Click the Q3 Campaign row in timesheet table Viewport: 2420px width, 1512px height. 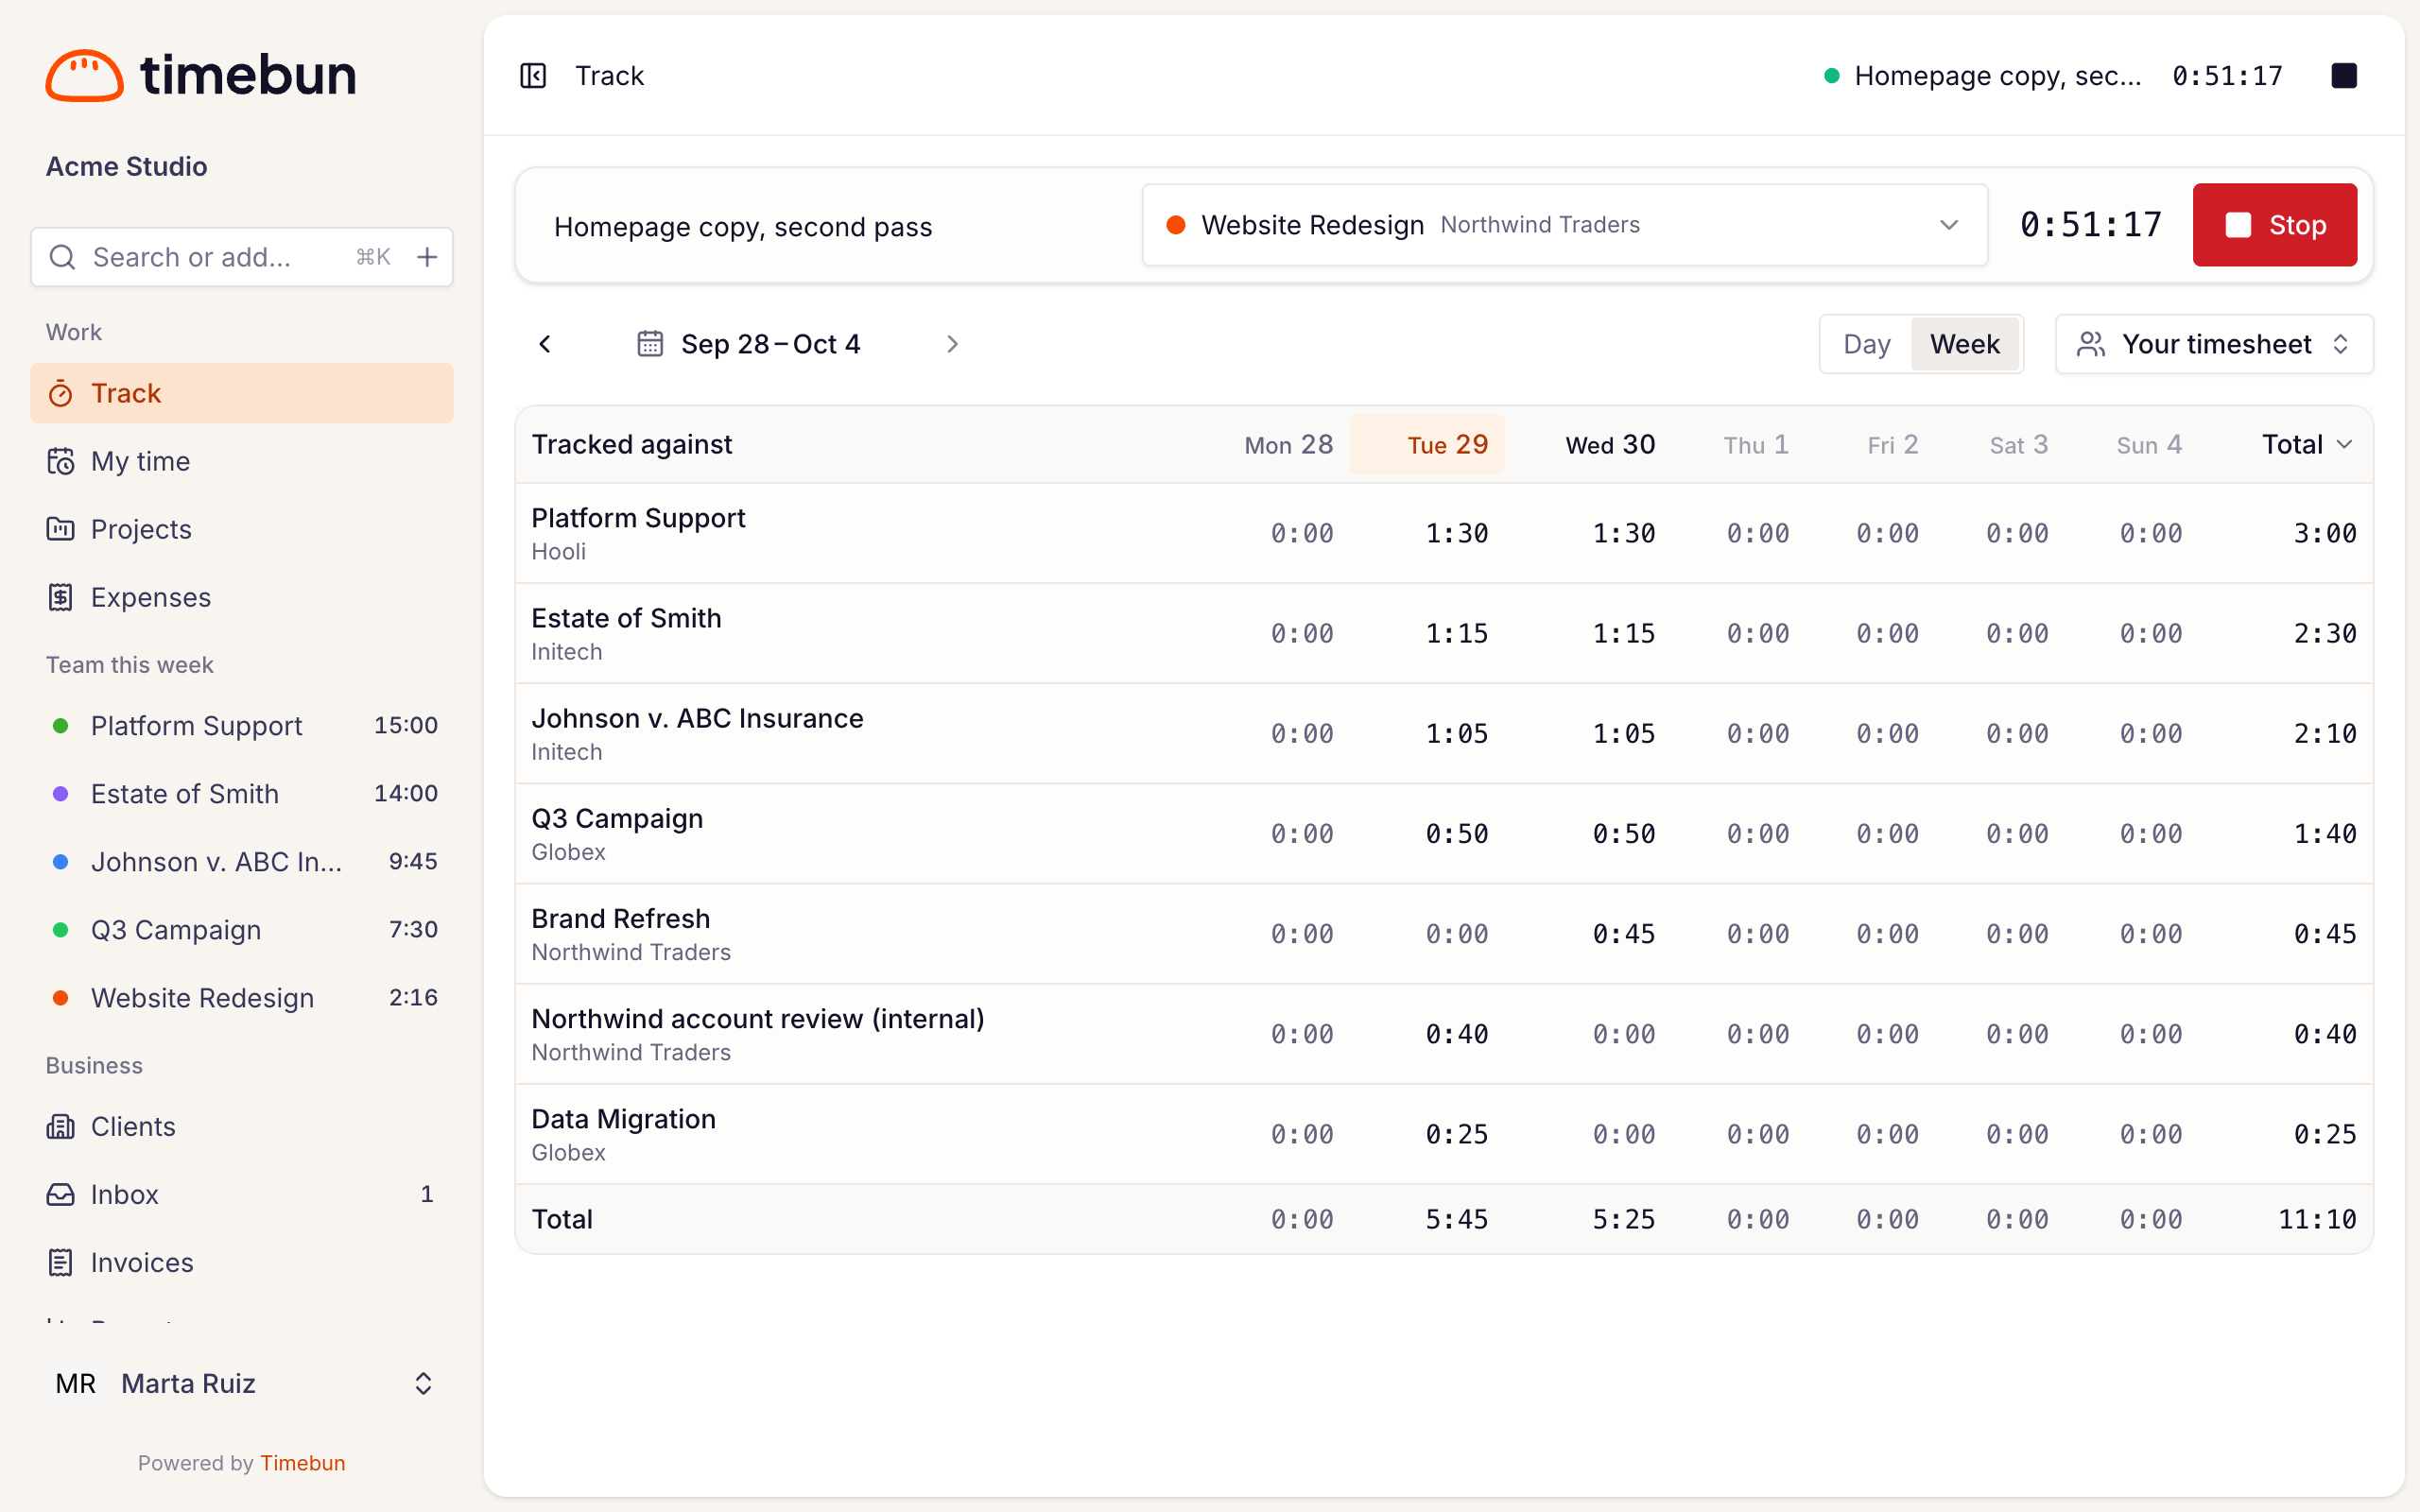[1444, 834]
